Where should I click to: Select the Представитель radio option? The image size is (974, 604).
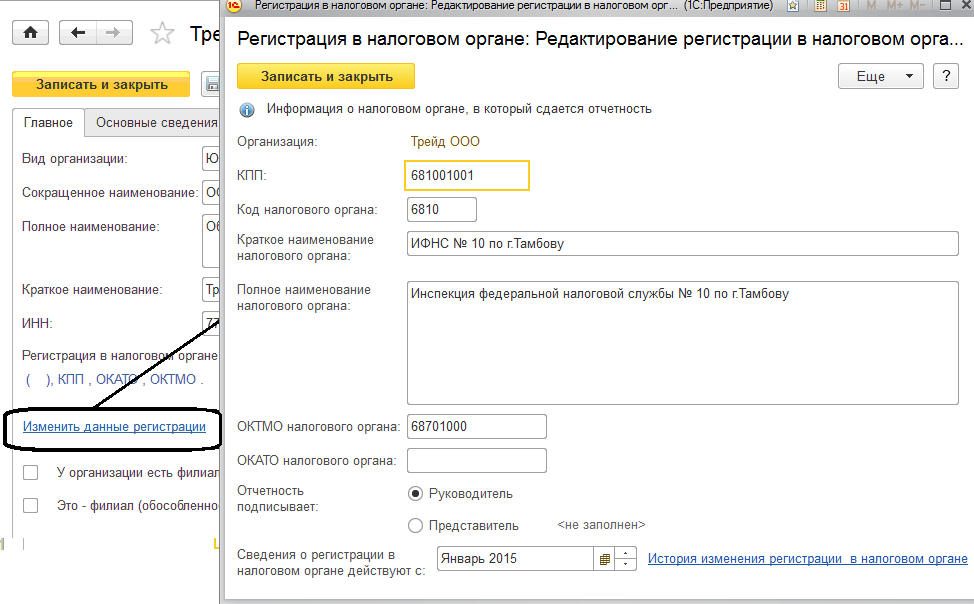coord(416,525)
